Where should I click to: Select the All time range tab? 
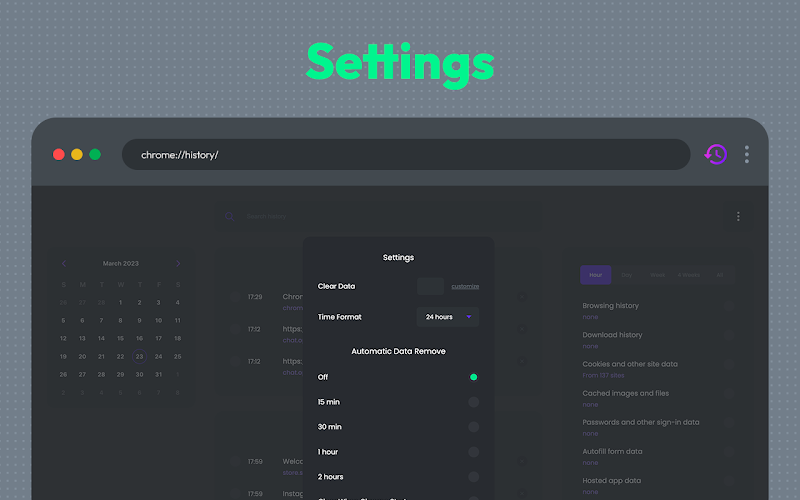(x=719, y=275)
